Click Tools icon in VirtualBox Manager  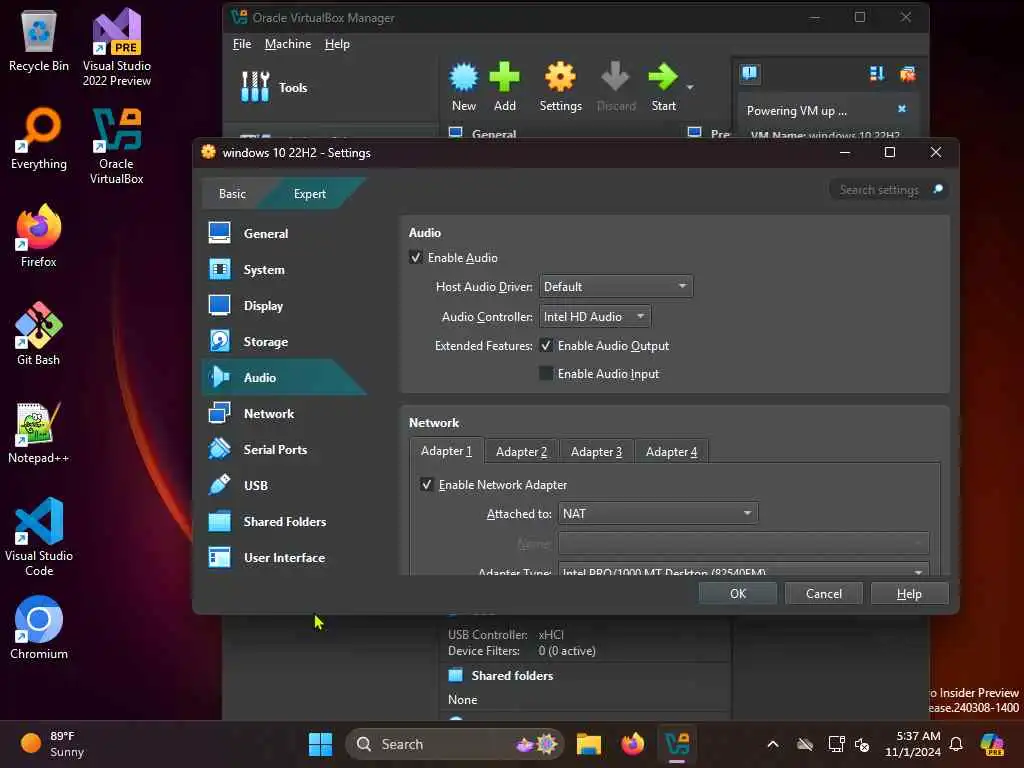pos(255,87)
